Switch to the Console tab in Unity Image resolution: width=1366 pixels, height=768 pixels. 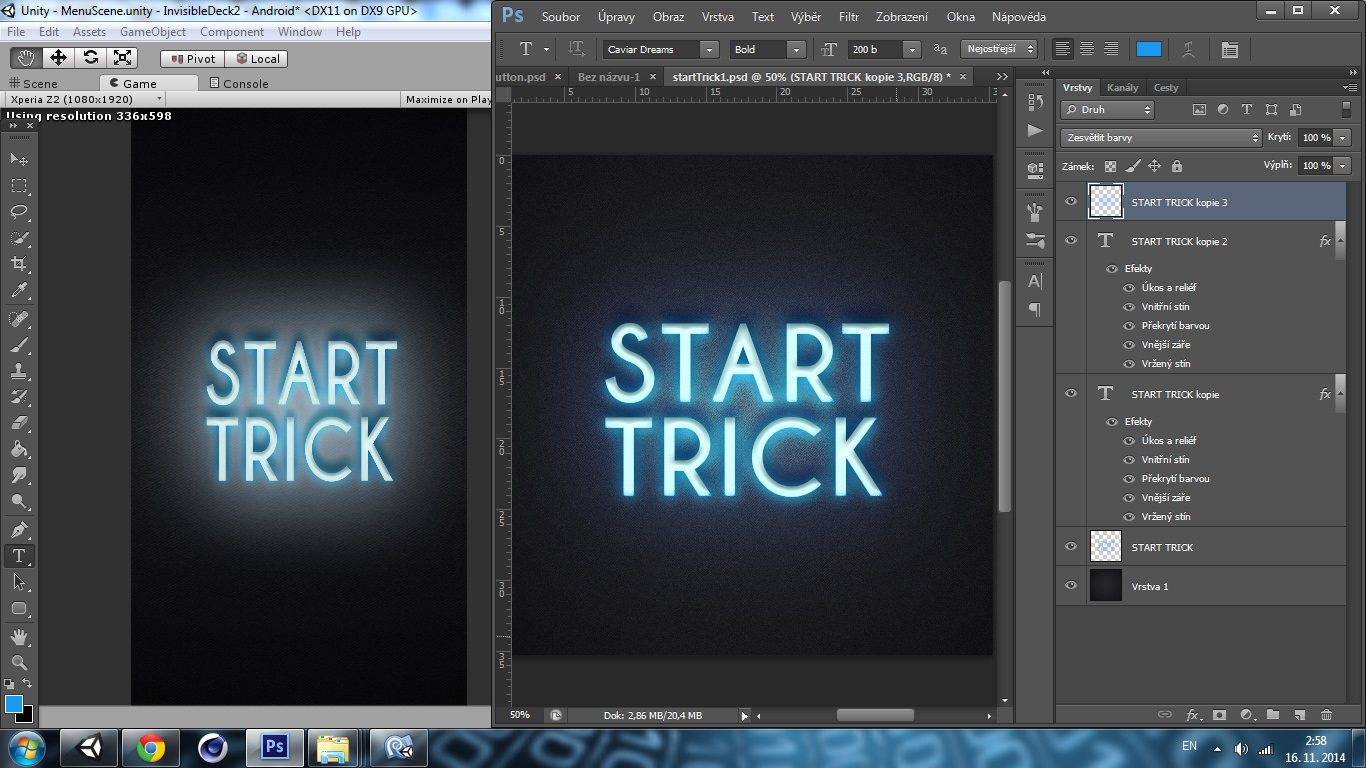click(238, 84)
